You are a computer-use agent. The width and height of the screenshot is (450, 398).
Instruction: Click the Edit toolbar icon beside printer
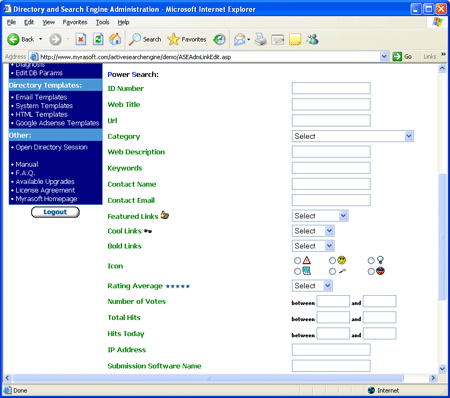point(277,40)
